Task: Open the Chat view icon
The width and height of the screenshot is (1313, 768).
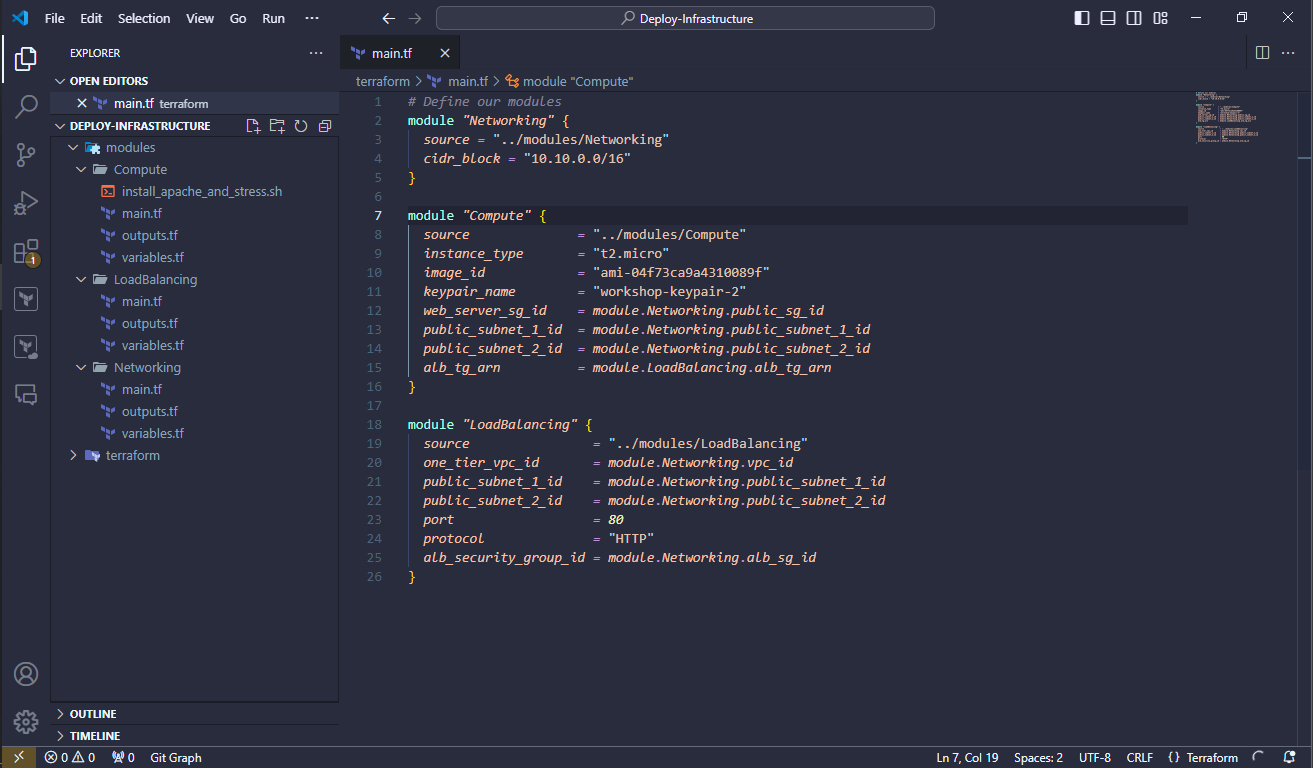Action: (26, 394)
